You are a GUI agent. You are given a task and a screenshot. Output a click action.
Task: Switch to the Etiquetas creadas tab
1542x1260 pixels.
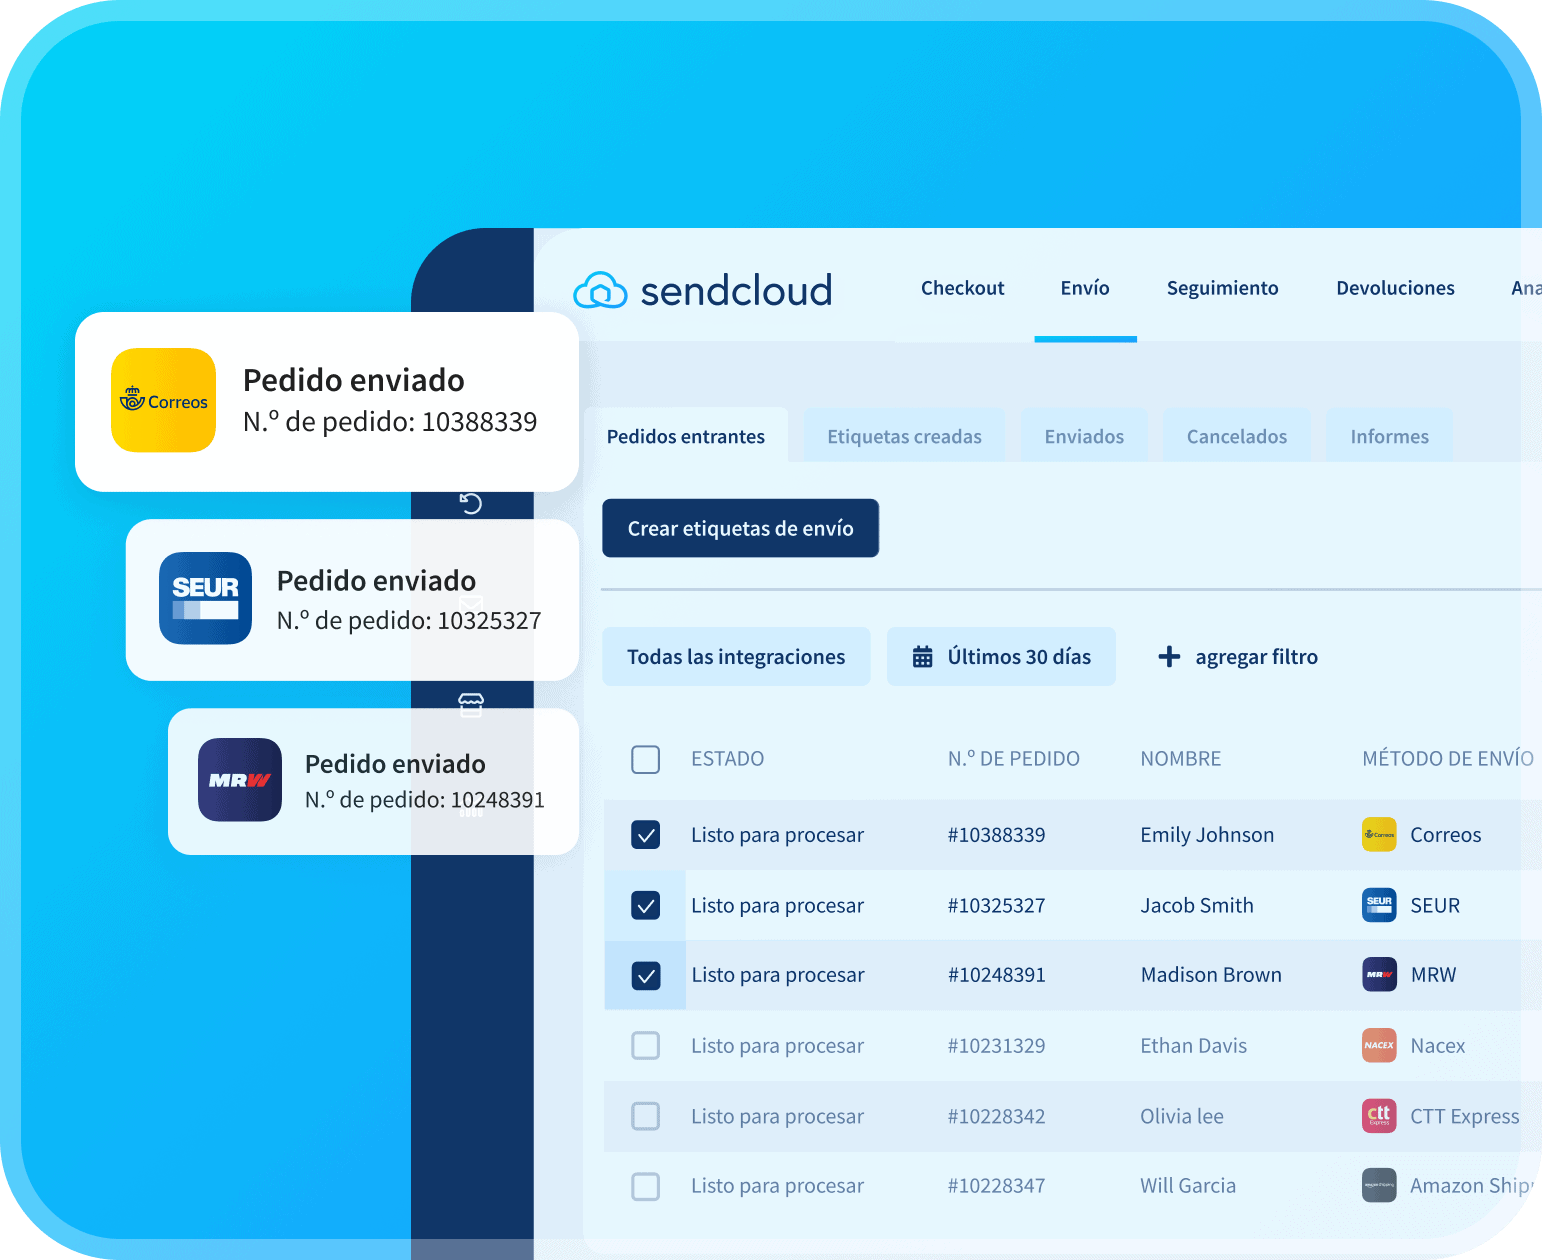904,436
